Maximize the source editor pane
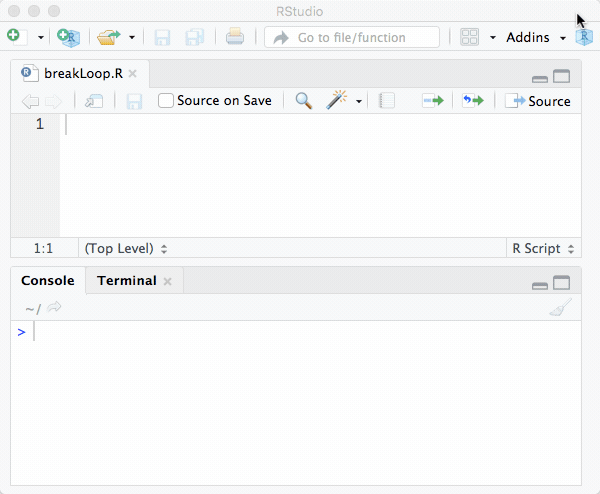 tap(561, 76)
